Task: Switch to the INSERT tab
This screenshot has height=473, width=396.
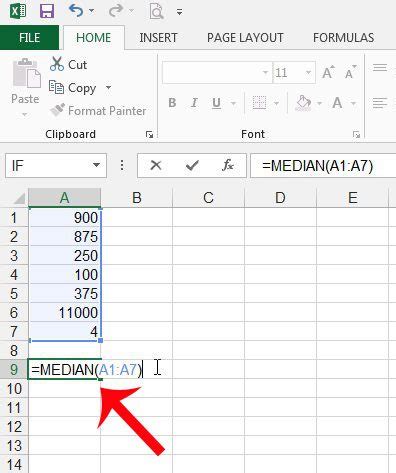Action: pyautogui.click(x=158, y=38)
